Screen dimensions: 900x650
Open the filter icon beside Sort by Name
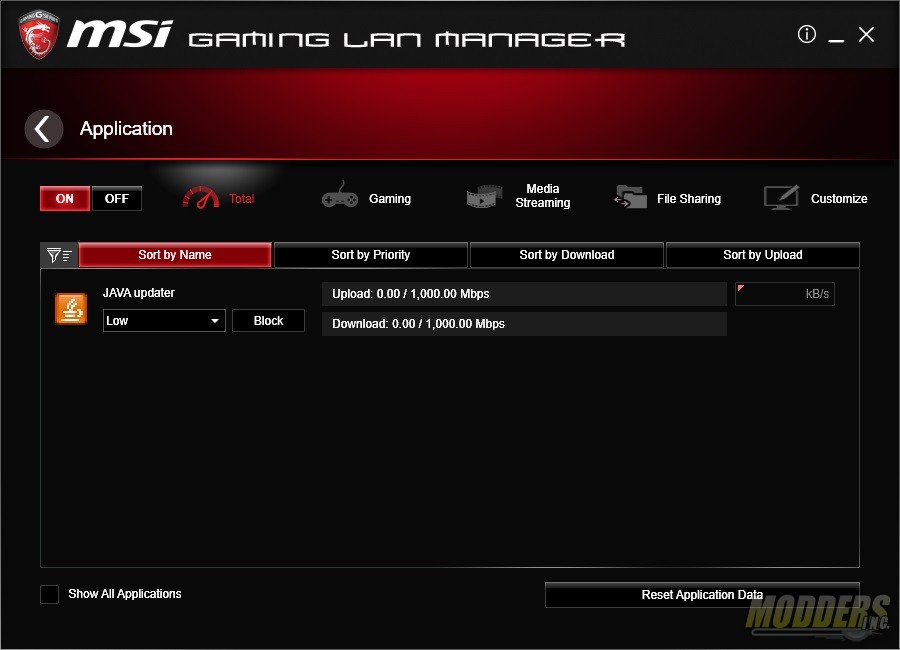point(59,255)
